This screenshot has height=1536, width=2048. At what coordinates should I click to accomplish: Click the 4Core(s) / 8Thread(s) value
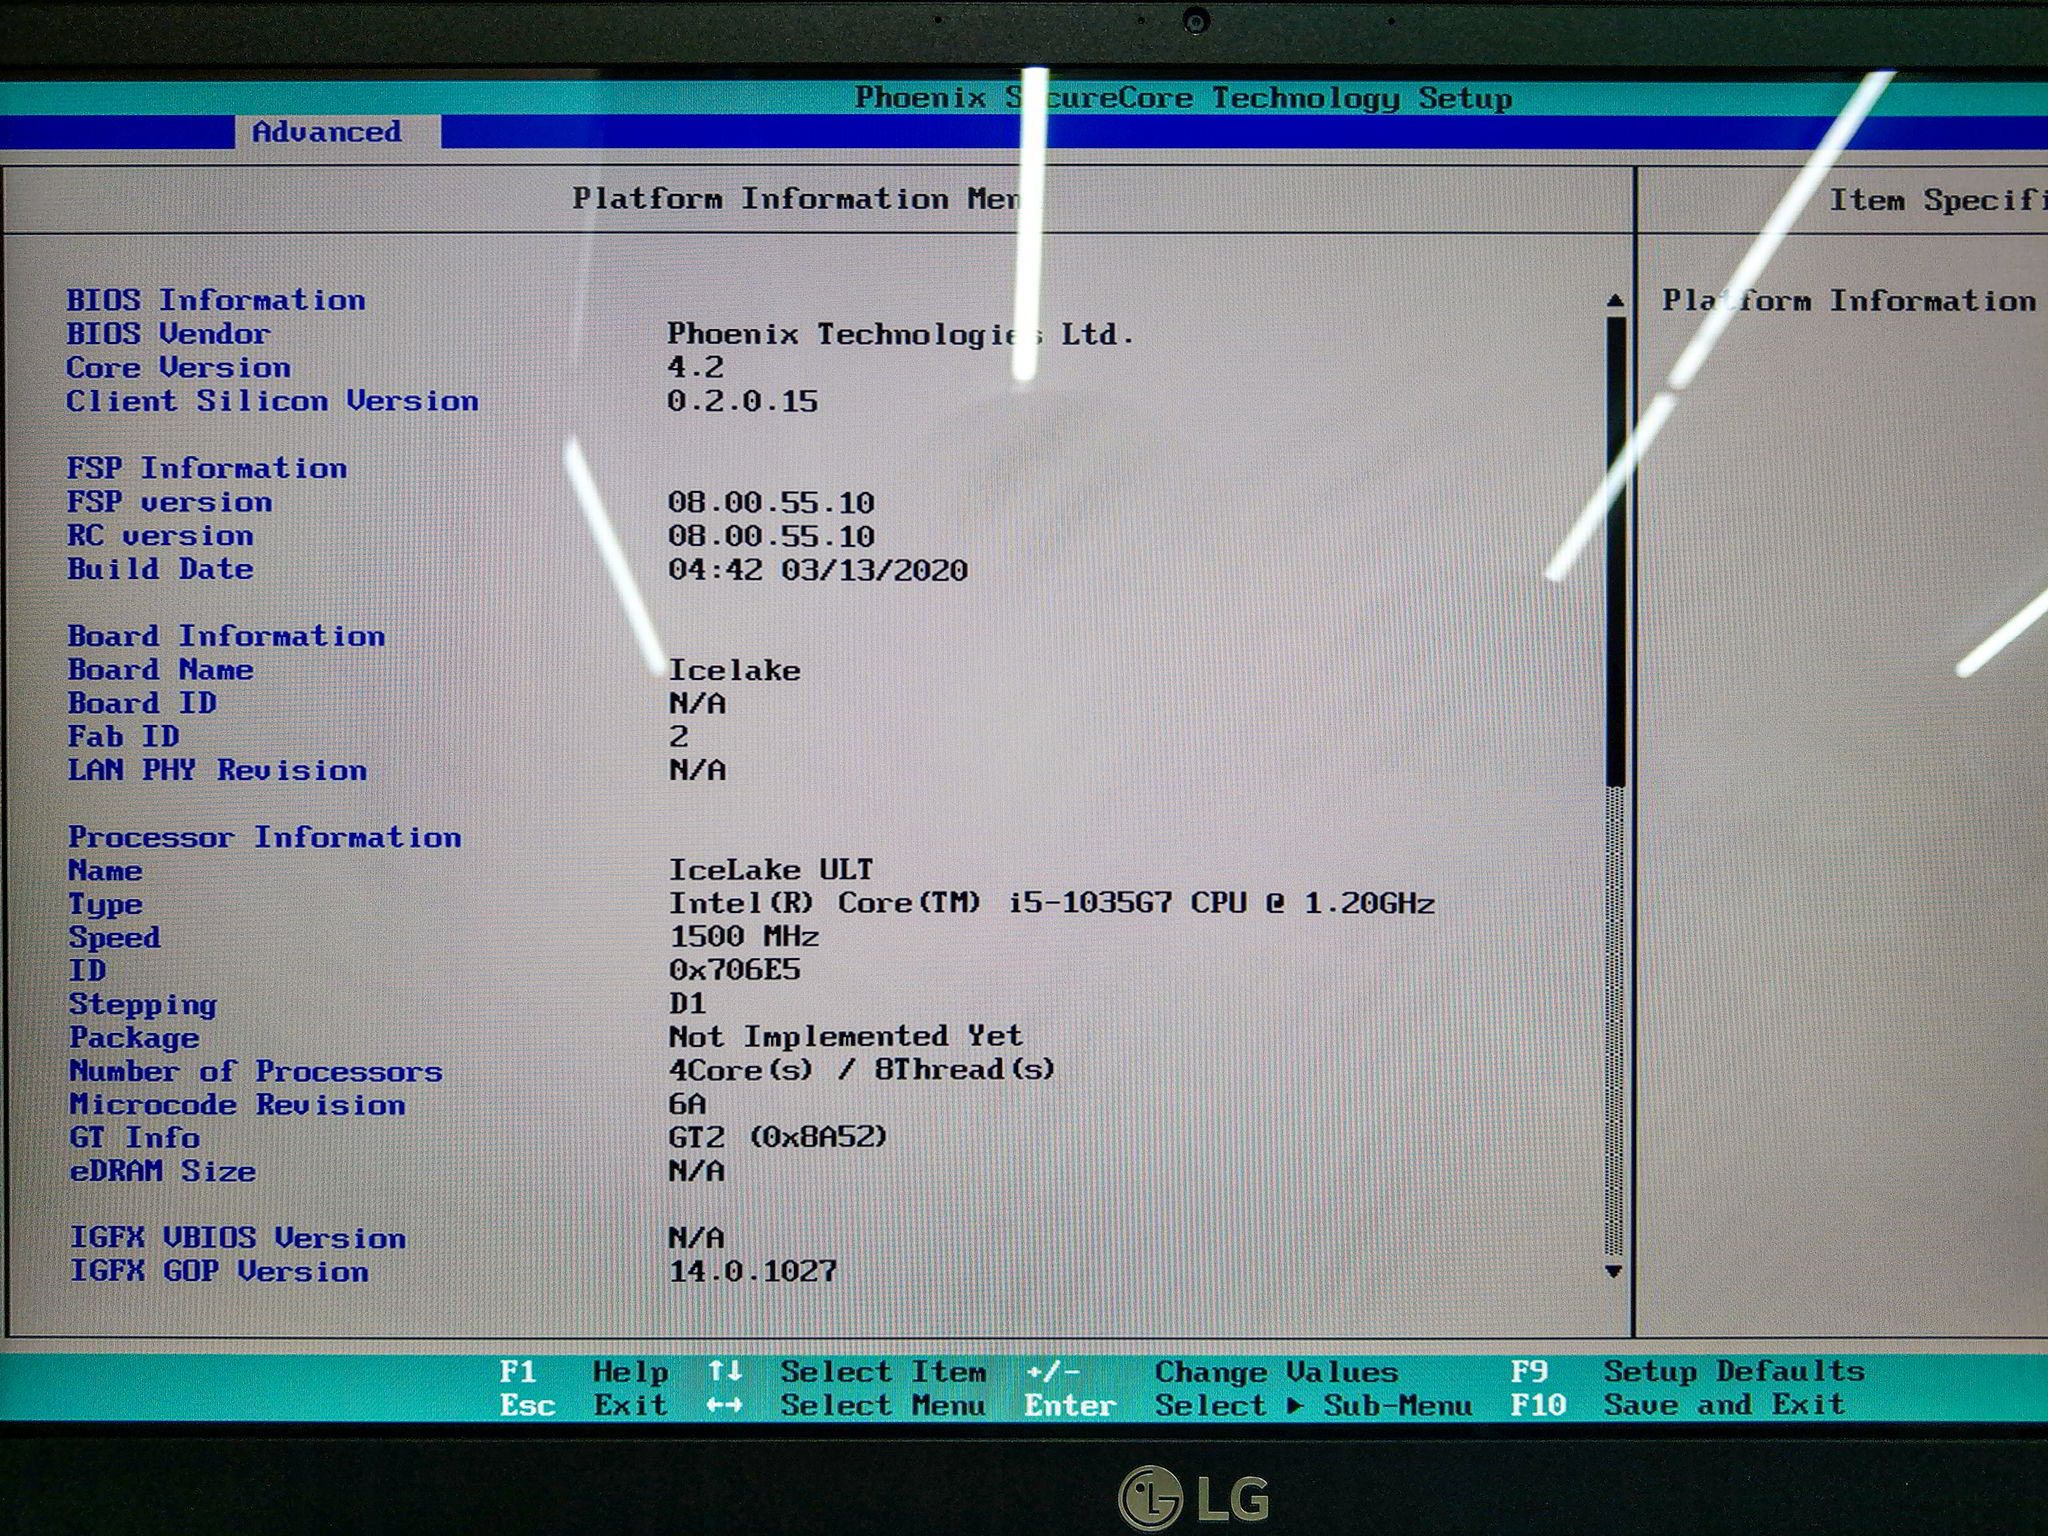(x=862, y=1070)
